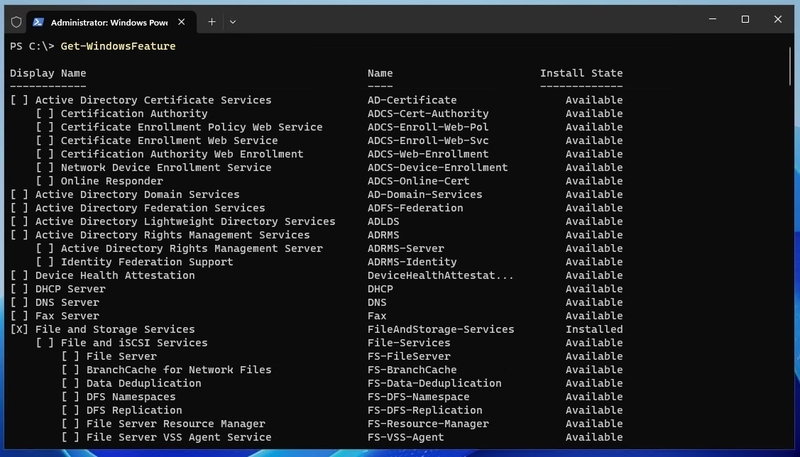Click Certificate Enrollment Policy Web Service text
Screen dimensions: 800x457
pyautogui.click(x=191, y=127)
